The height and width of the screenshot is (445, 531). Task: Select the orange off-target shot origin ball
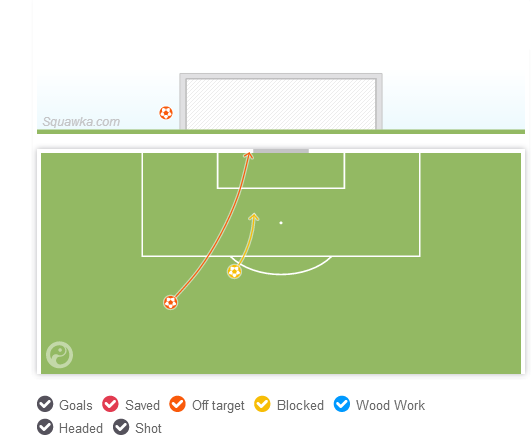[170, 302]
